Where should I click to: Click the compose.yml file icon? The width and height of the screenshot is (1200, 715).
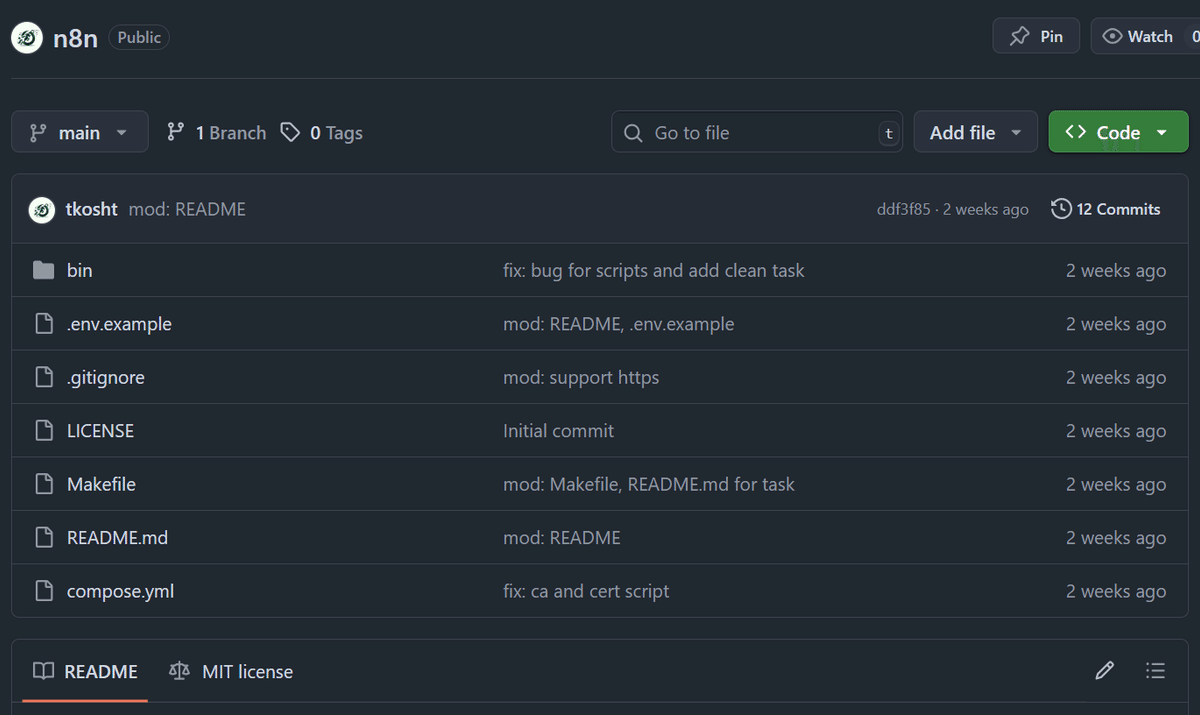coord(43,591)
